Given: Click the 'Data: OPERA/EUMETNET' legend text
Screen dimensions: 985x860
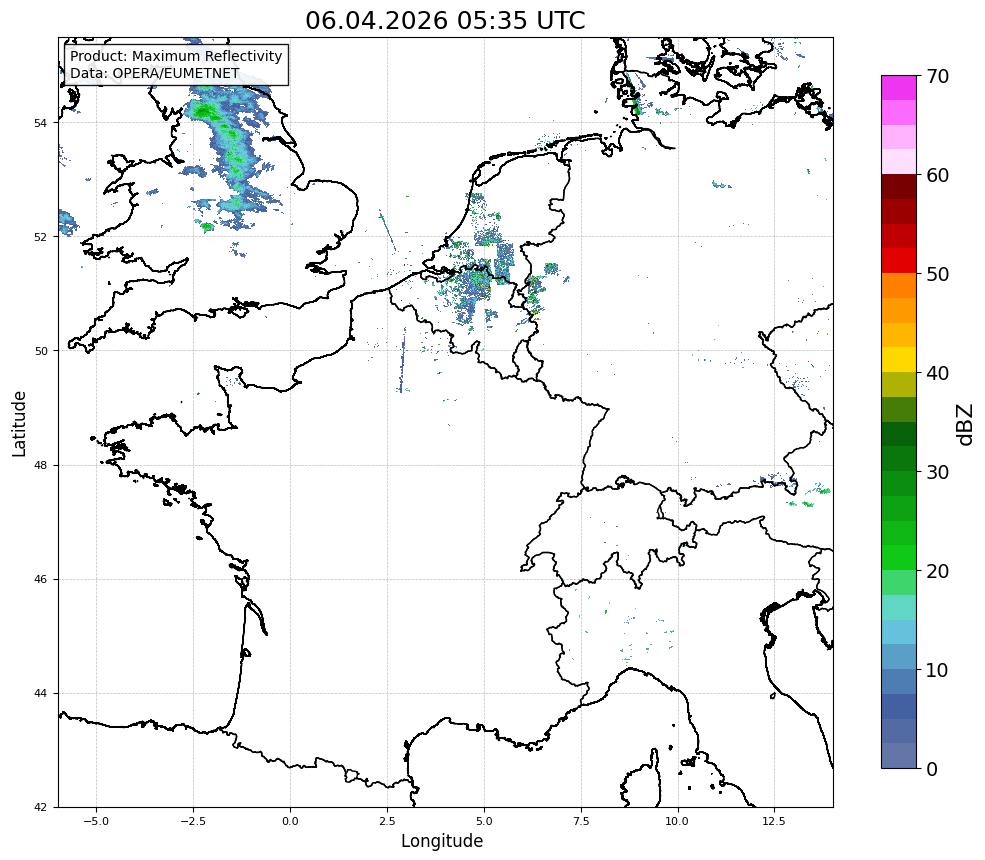Looking at the screenshot, I should [155, 73].
